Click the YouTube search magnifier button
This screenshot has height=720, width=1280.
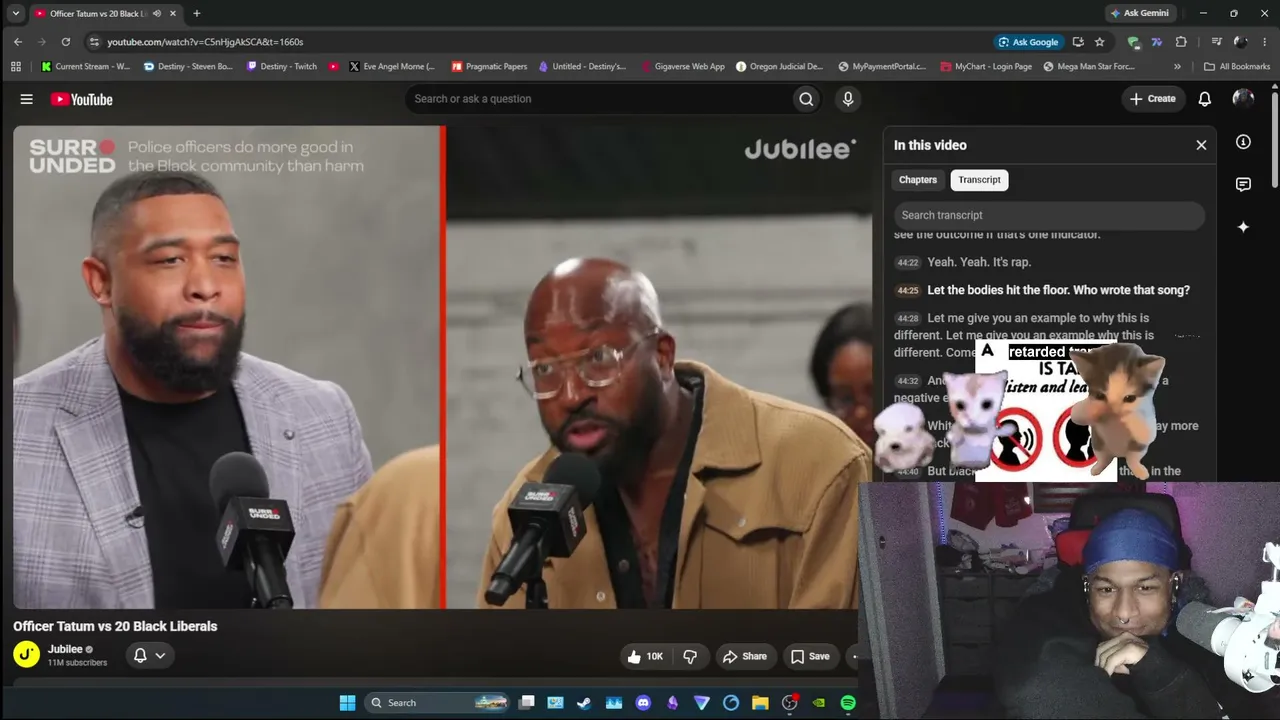(x=806, y=99)
